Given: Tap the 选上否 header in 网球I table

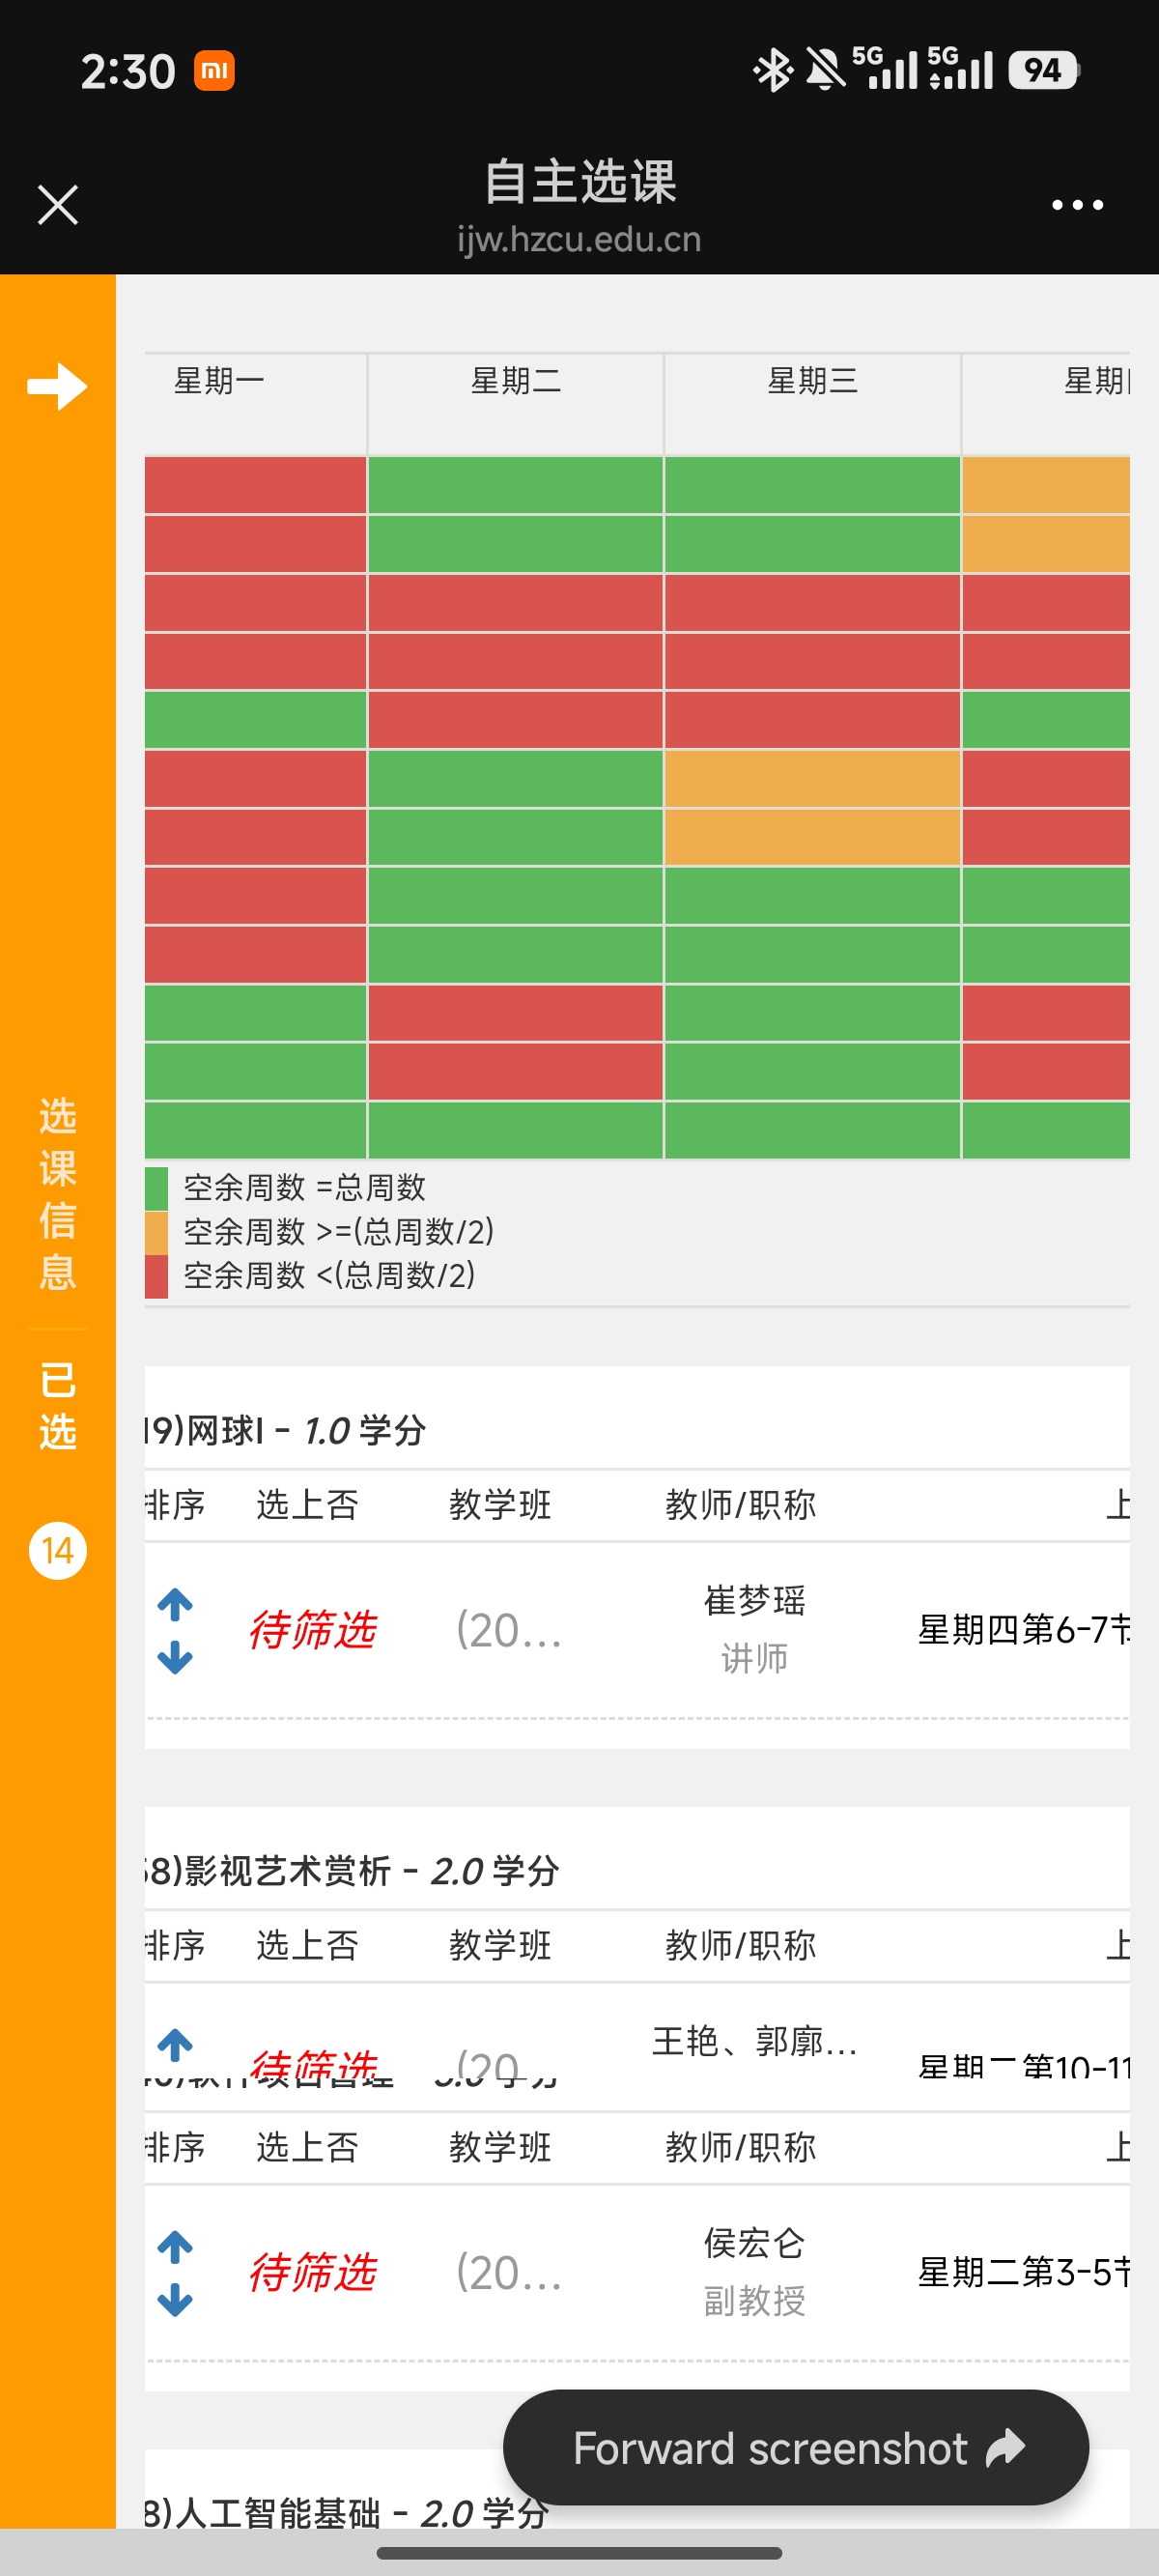Looking at the screenshot, I should point(307,1505).
